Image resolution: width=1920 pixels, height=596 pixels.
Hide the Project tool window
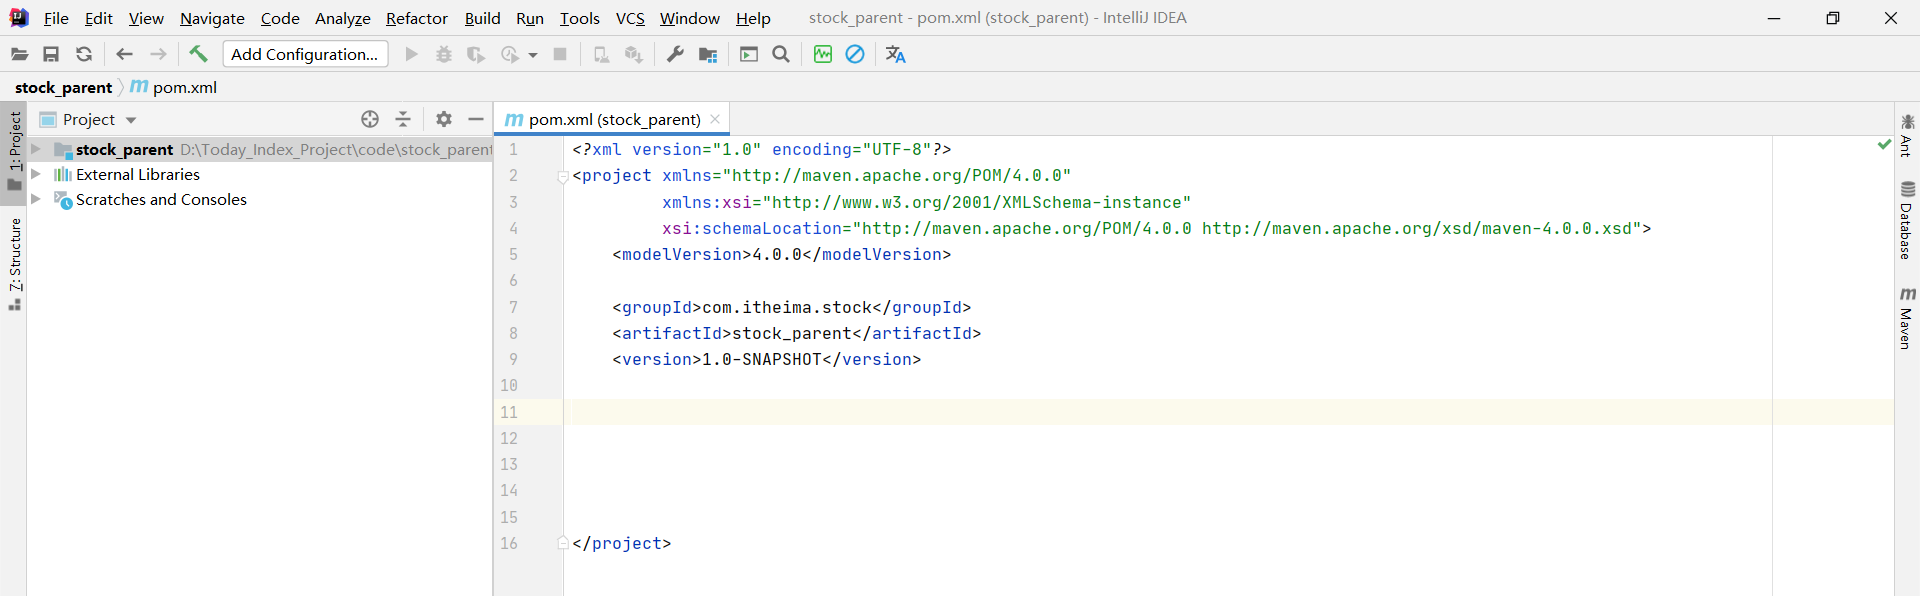[476, 120]
